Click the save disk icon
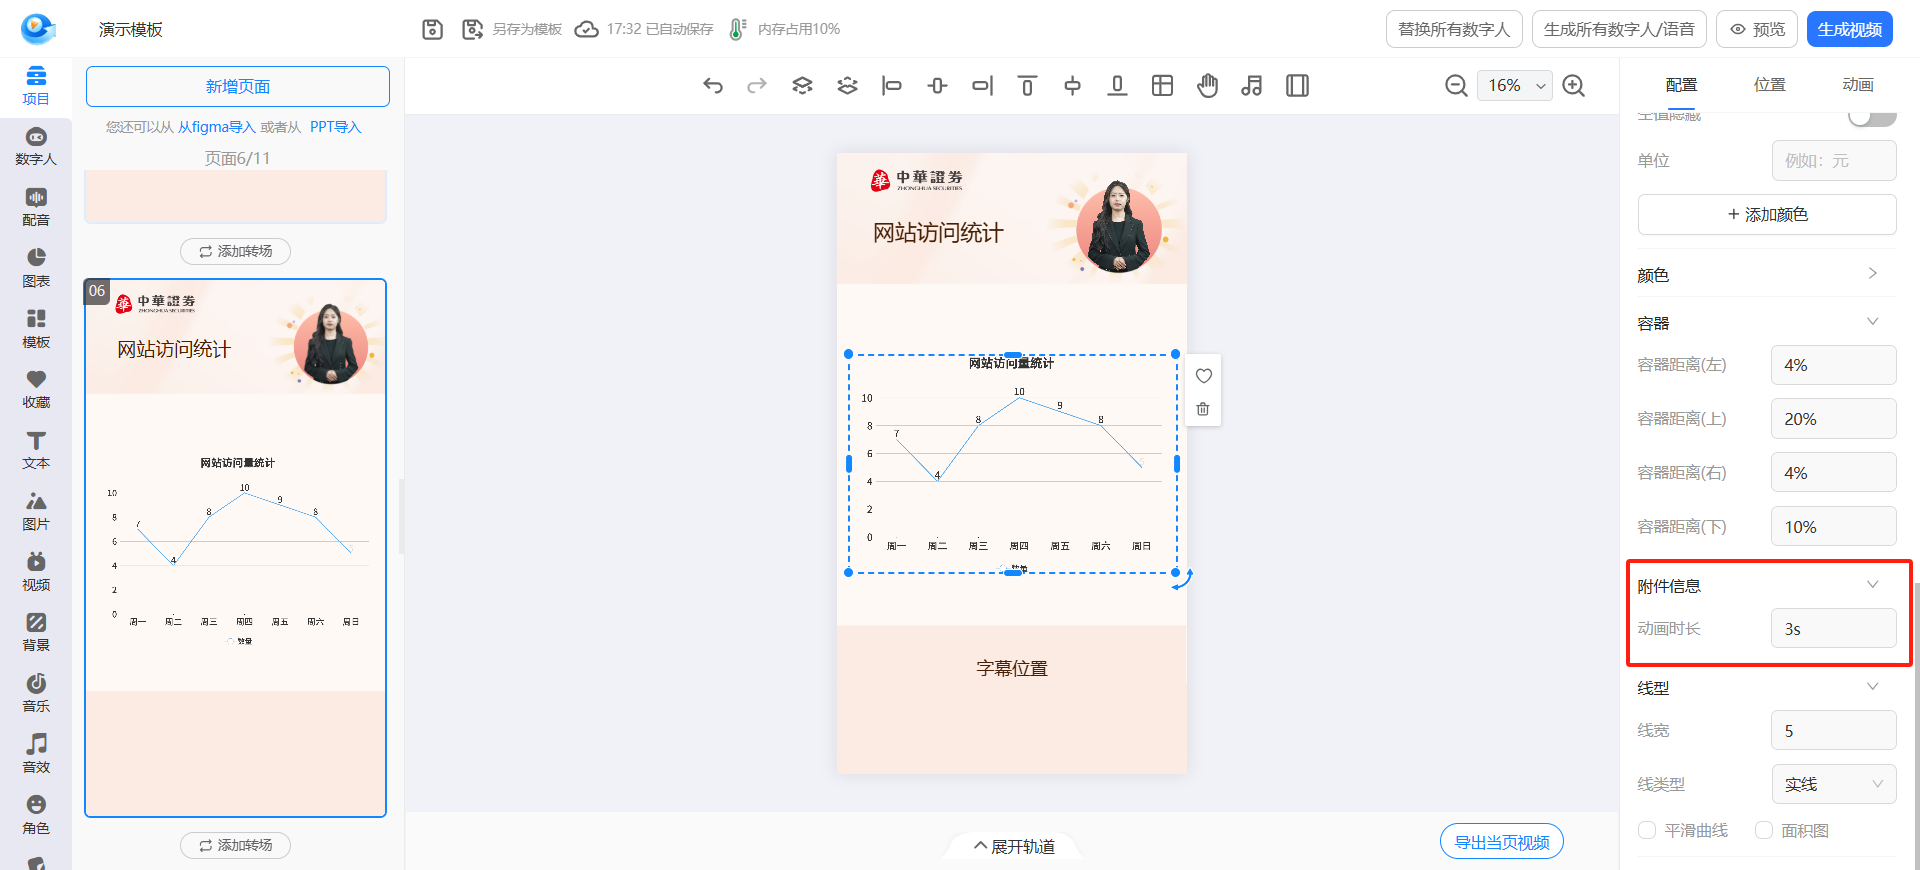The width and height of the screenshot is (1920, 870). click(432, 30)
